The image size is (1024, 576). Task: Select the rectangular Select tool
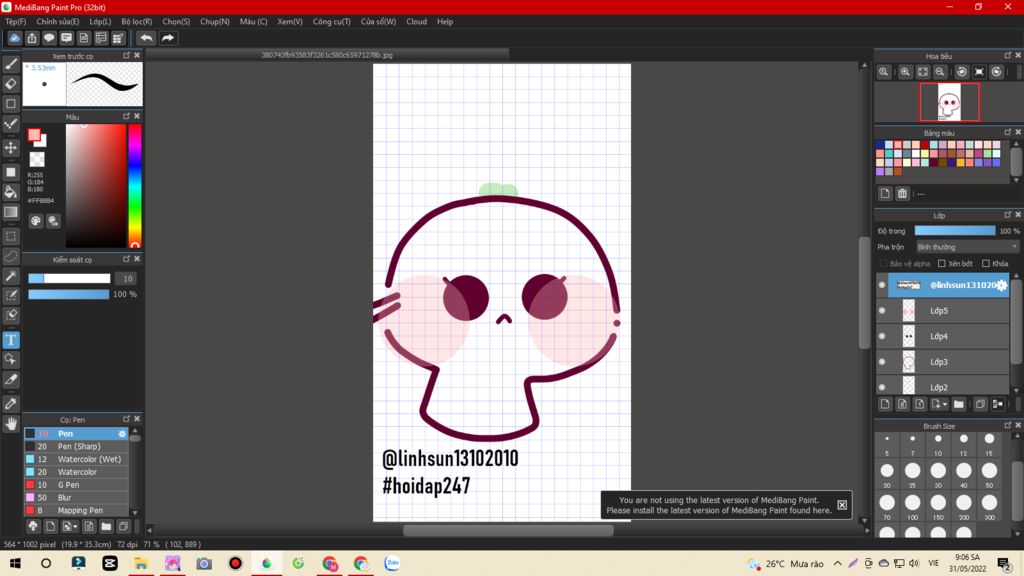(x=11, y=236)
